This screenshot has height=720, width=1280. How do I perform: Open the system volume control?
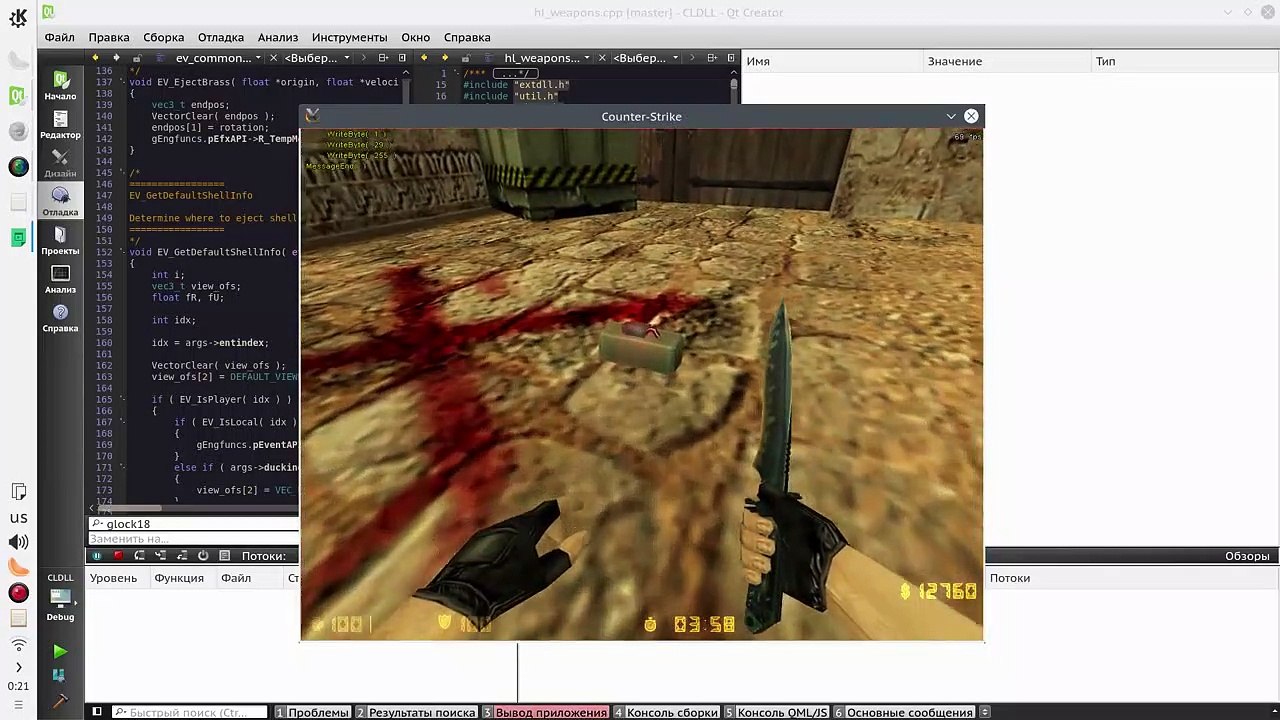[18, 542]
